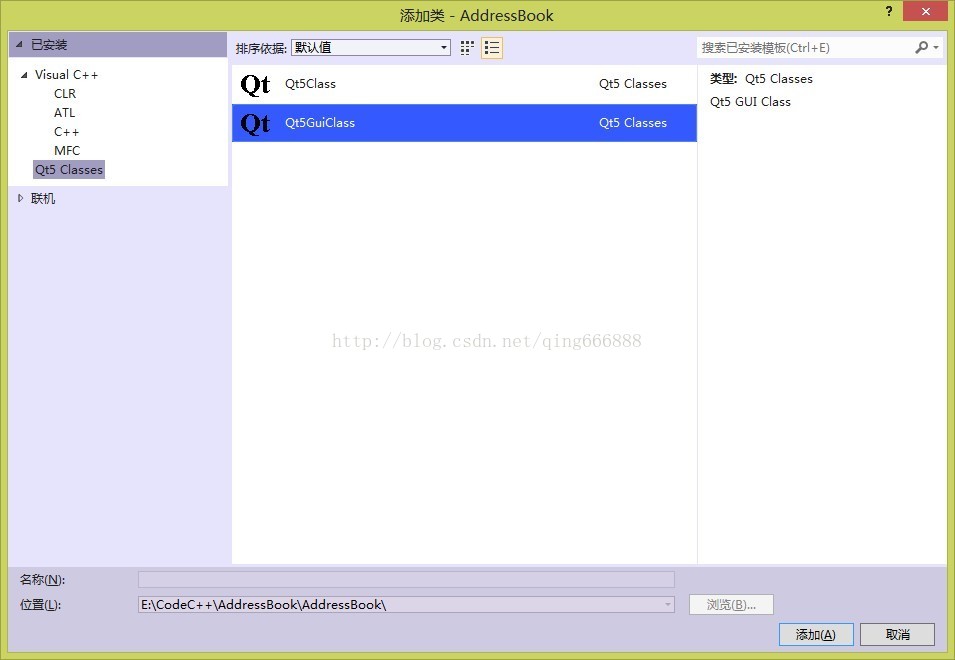Click Qt5 Classes type of Qt5Class row
The image size is (955, 660).
633,84
